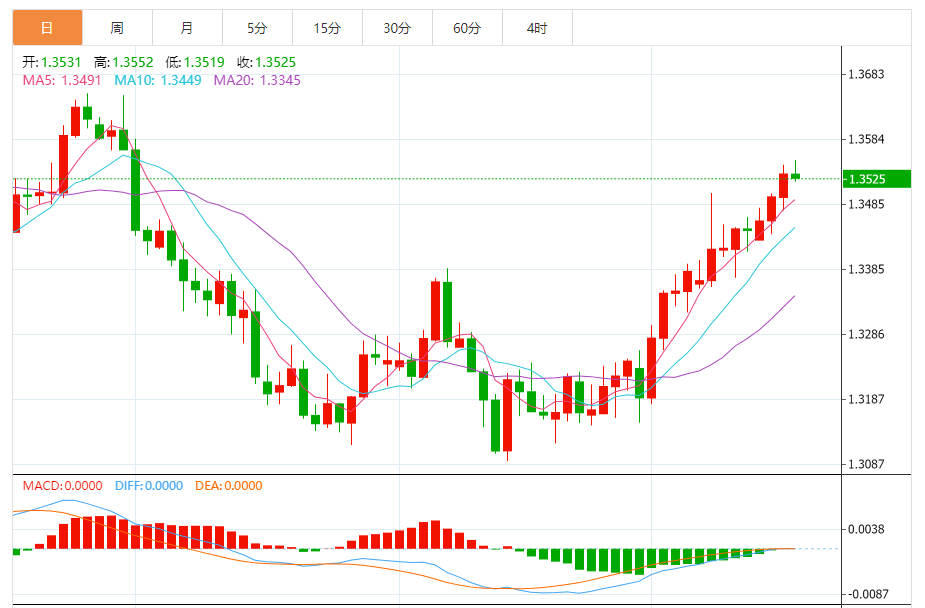Click the 1.3683 price axis label
Screen dimensions: 925x608
point(866,74)
